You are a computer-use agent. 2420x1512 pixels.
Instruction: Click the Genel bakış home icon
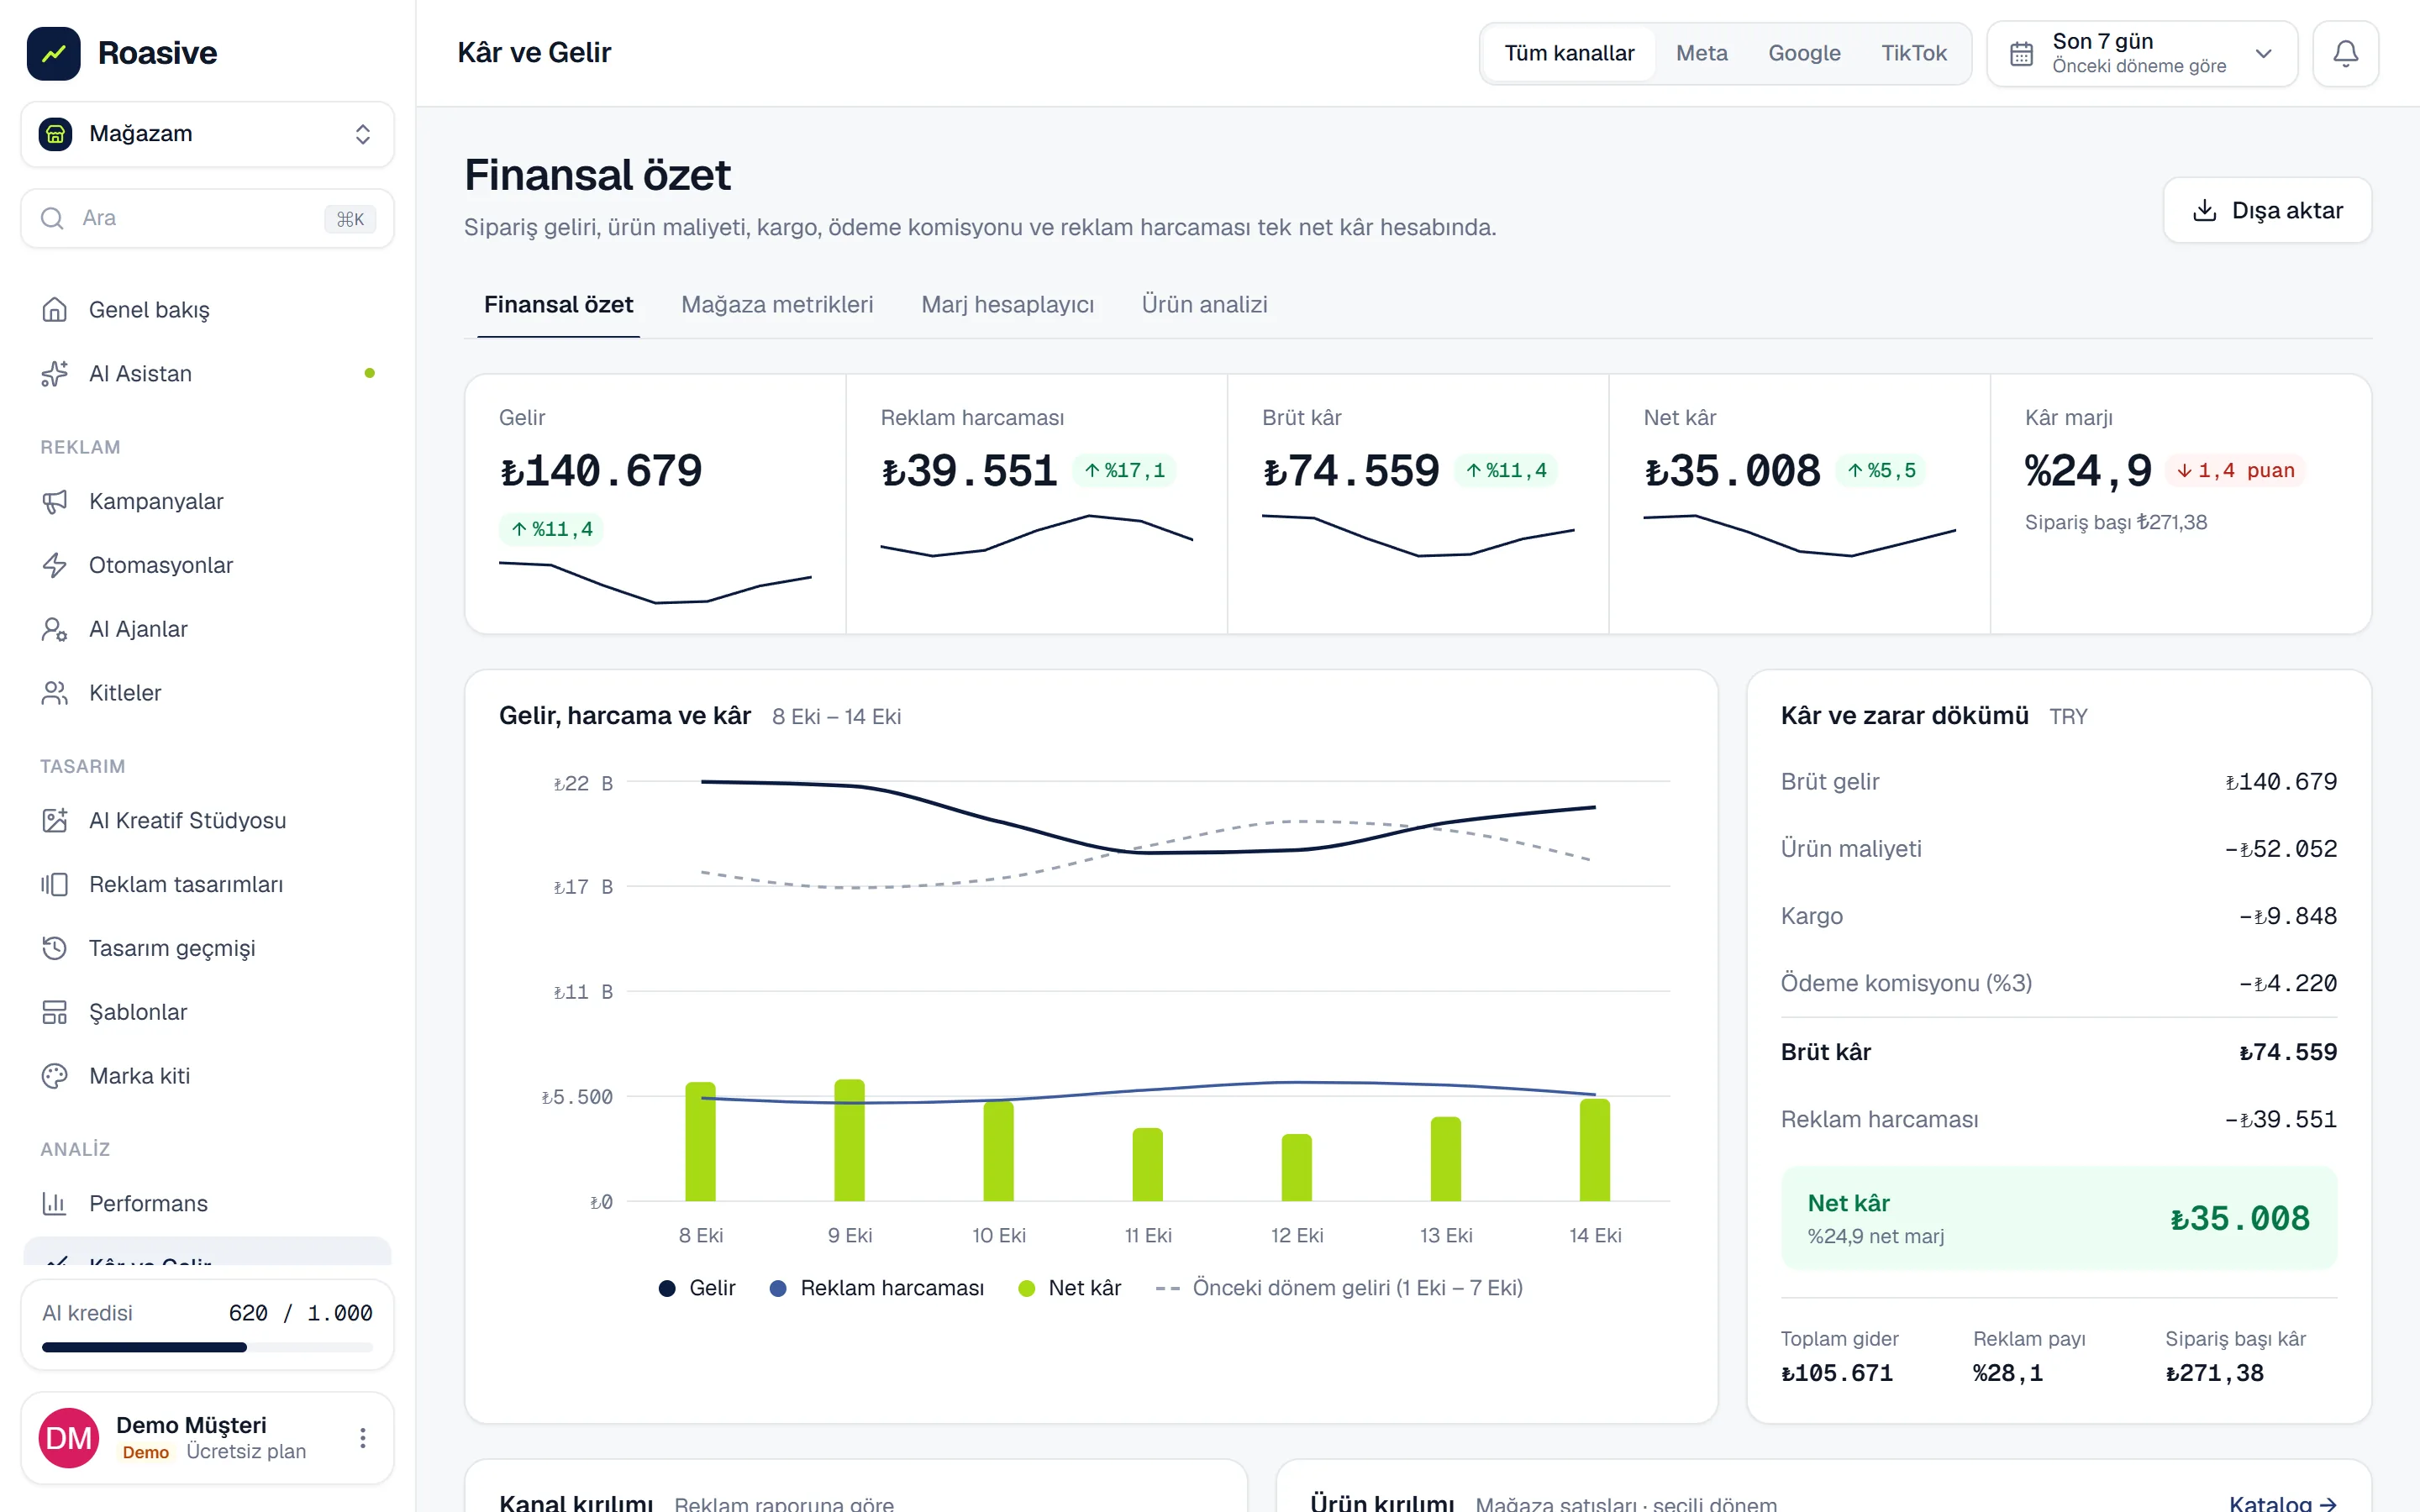pos(55,310)
